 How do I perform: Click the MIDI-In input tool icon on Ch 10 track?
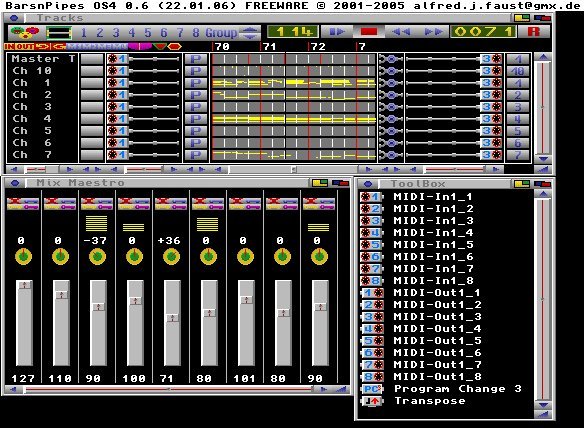point(117,71)
